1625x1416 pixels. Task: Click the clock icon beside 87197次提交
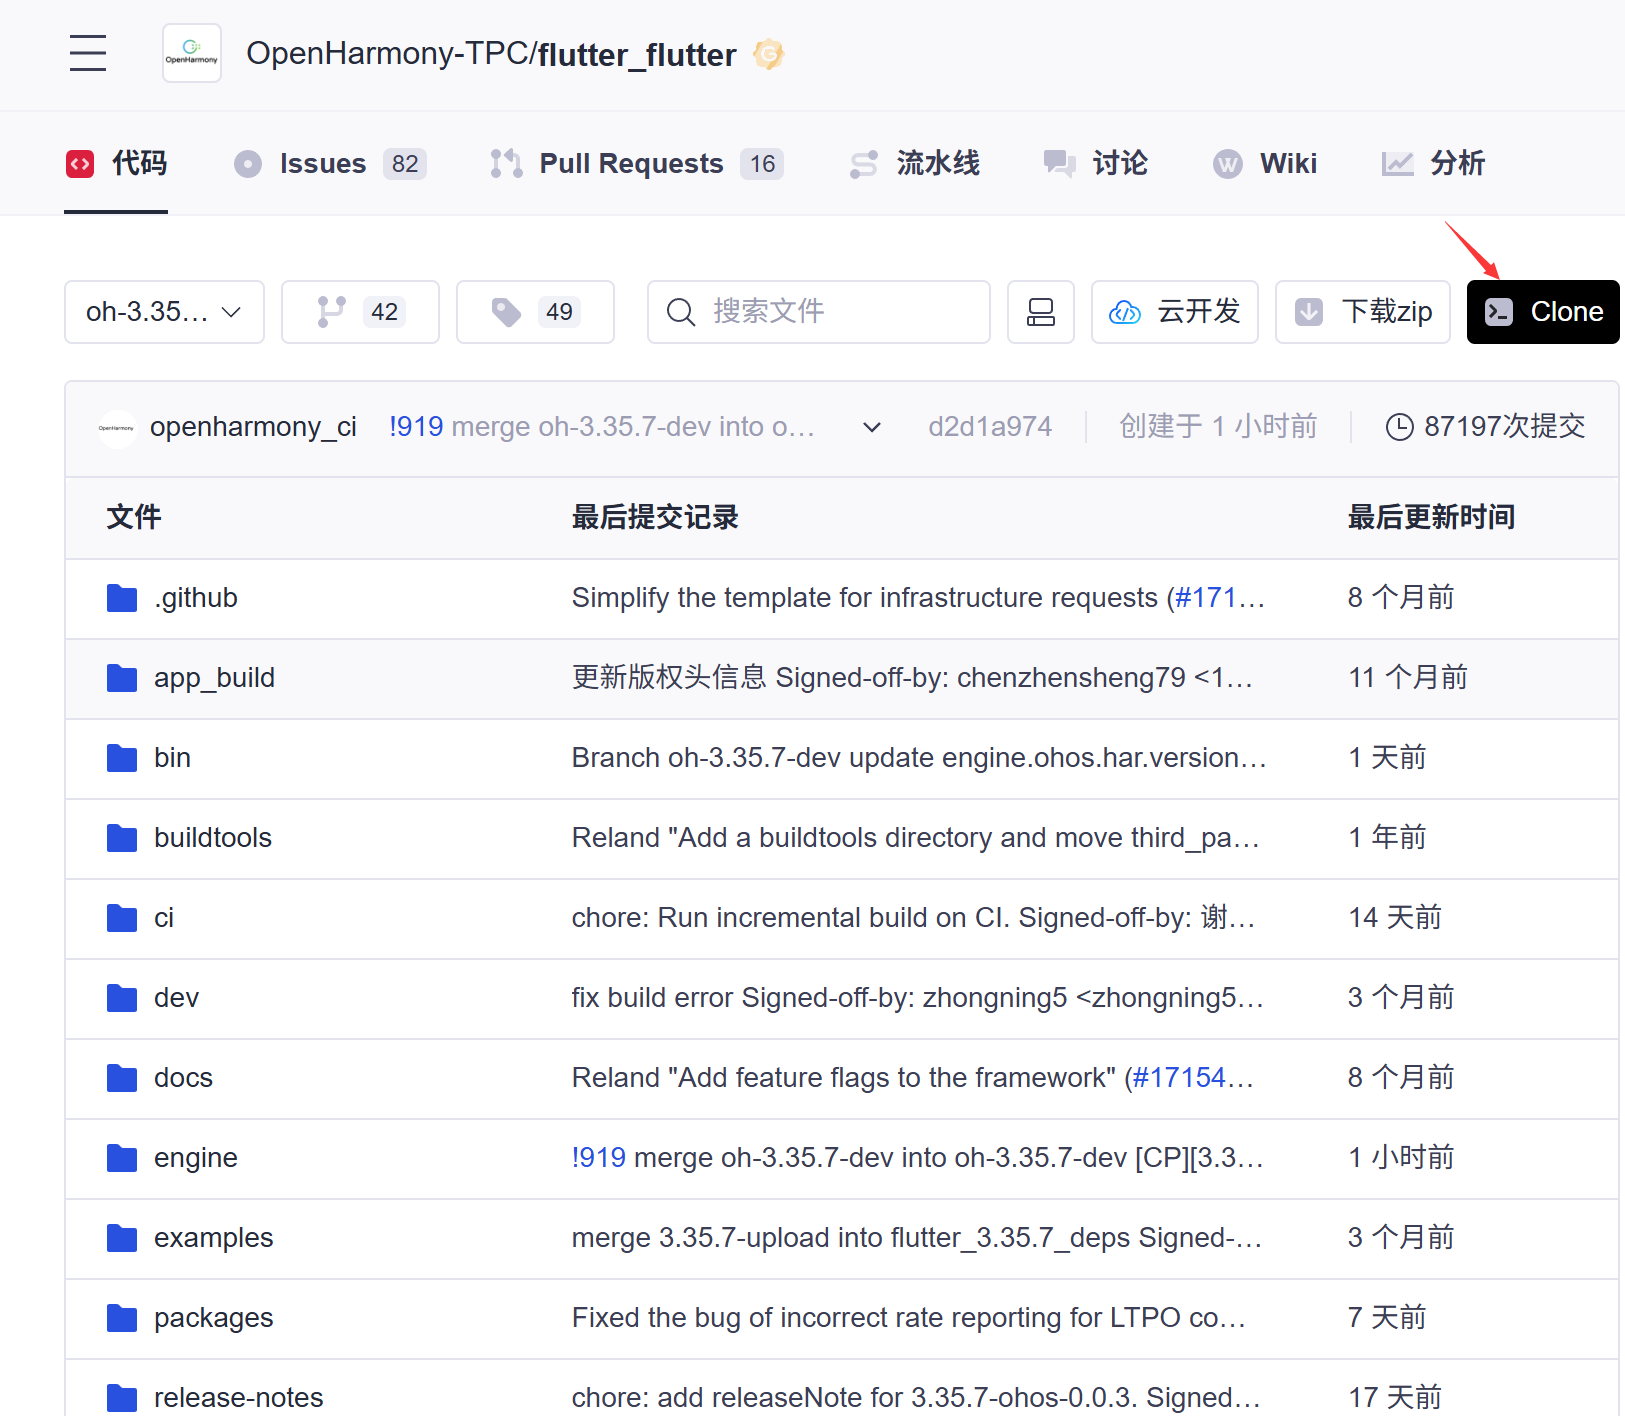pos(1399,427)
